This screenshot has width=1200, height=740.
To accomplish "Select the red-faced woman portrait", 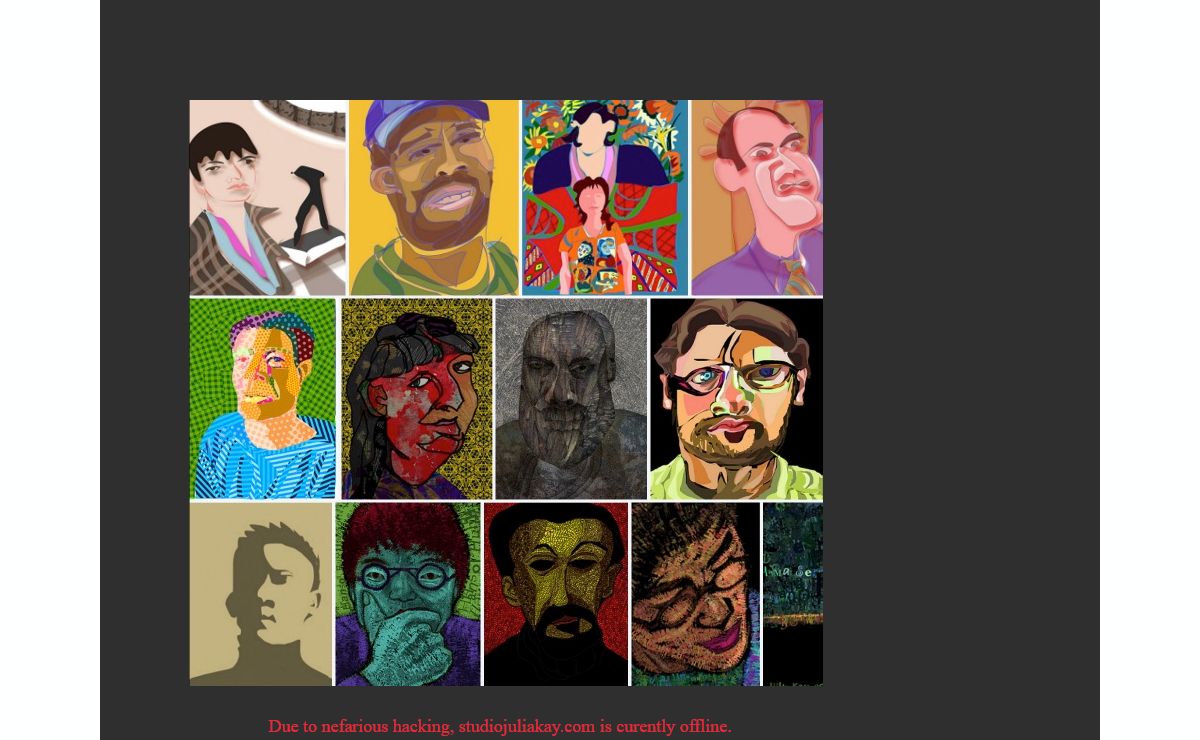I will coord(417,398).
